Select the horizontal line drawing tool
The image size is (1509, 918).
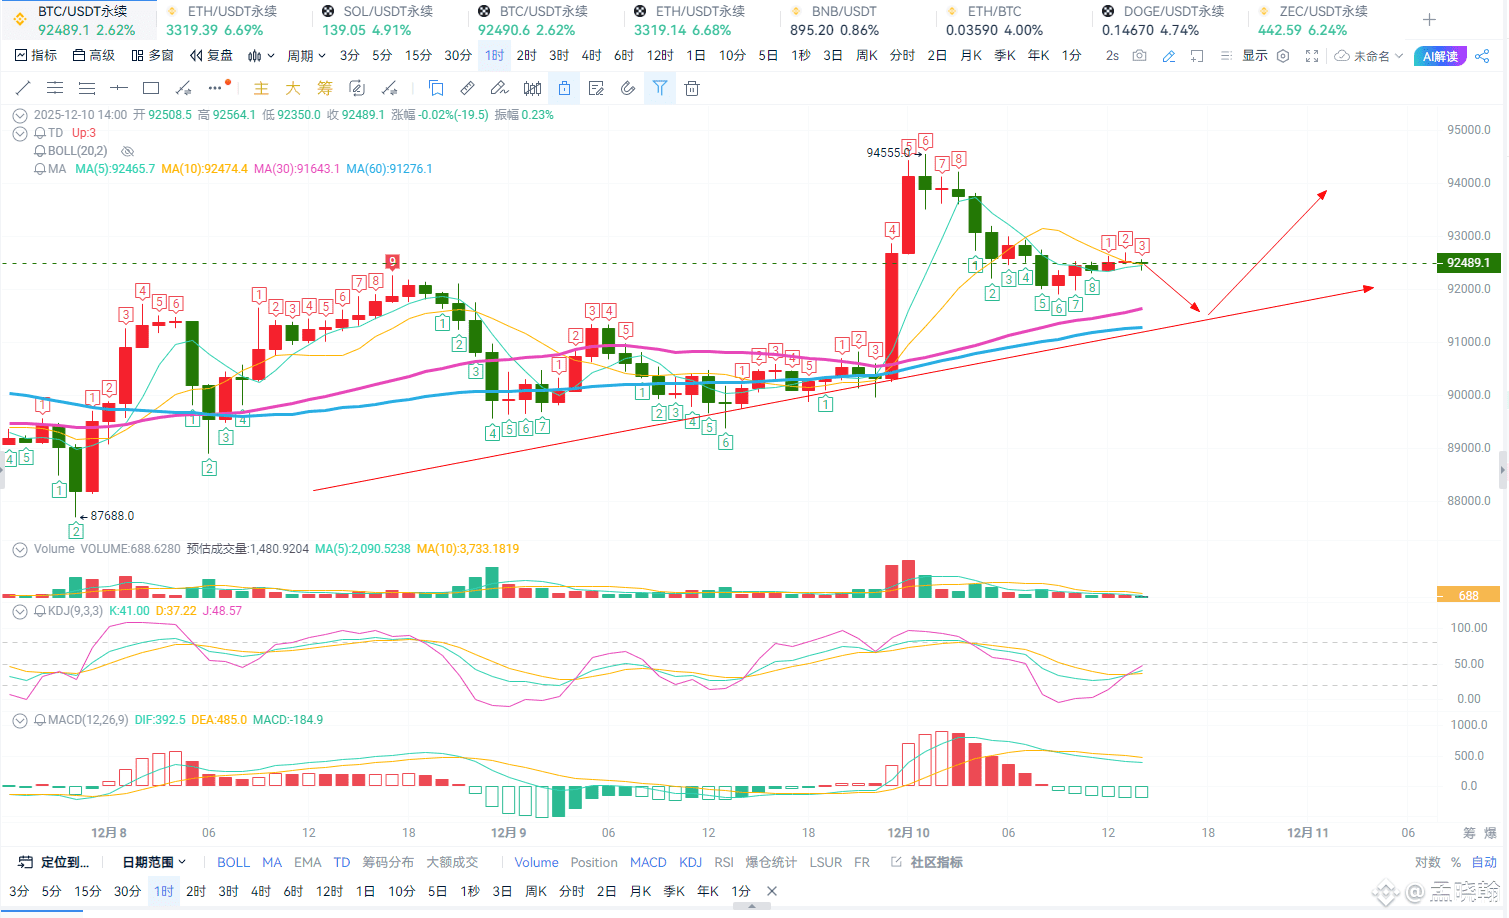[x=119, y=88]
